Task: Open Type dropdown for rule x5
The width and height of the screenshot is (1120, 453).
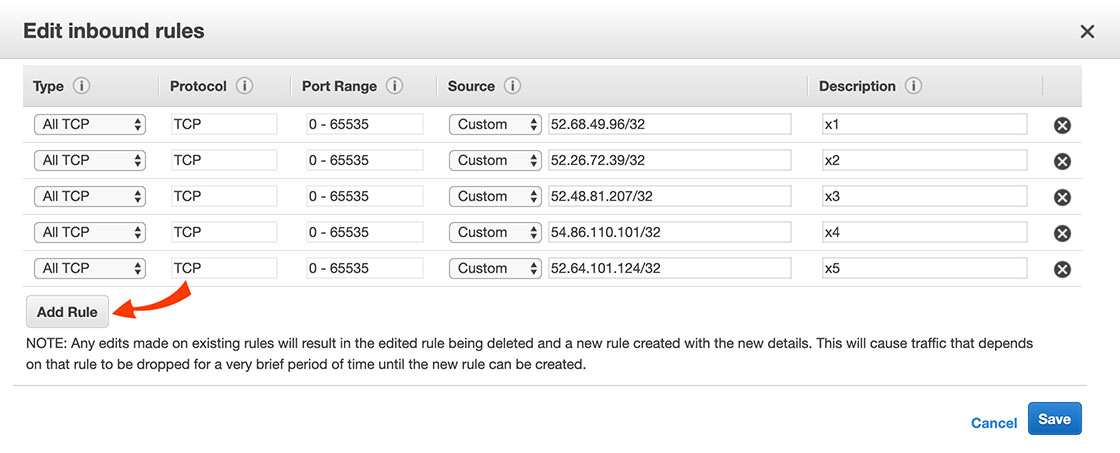Action: click(x=90, y=268)
